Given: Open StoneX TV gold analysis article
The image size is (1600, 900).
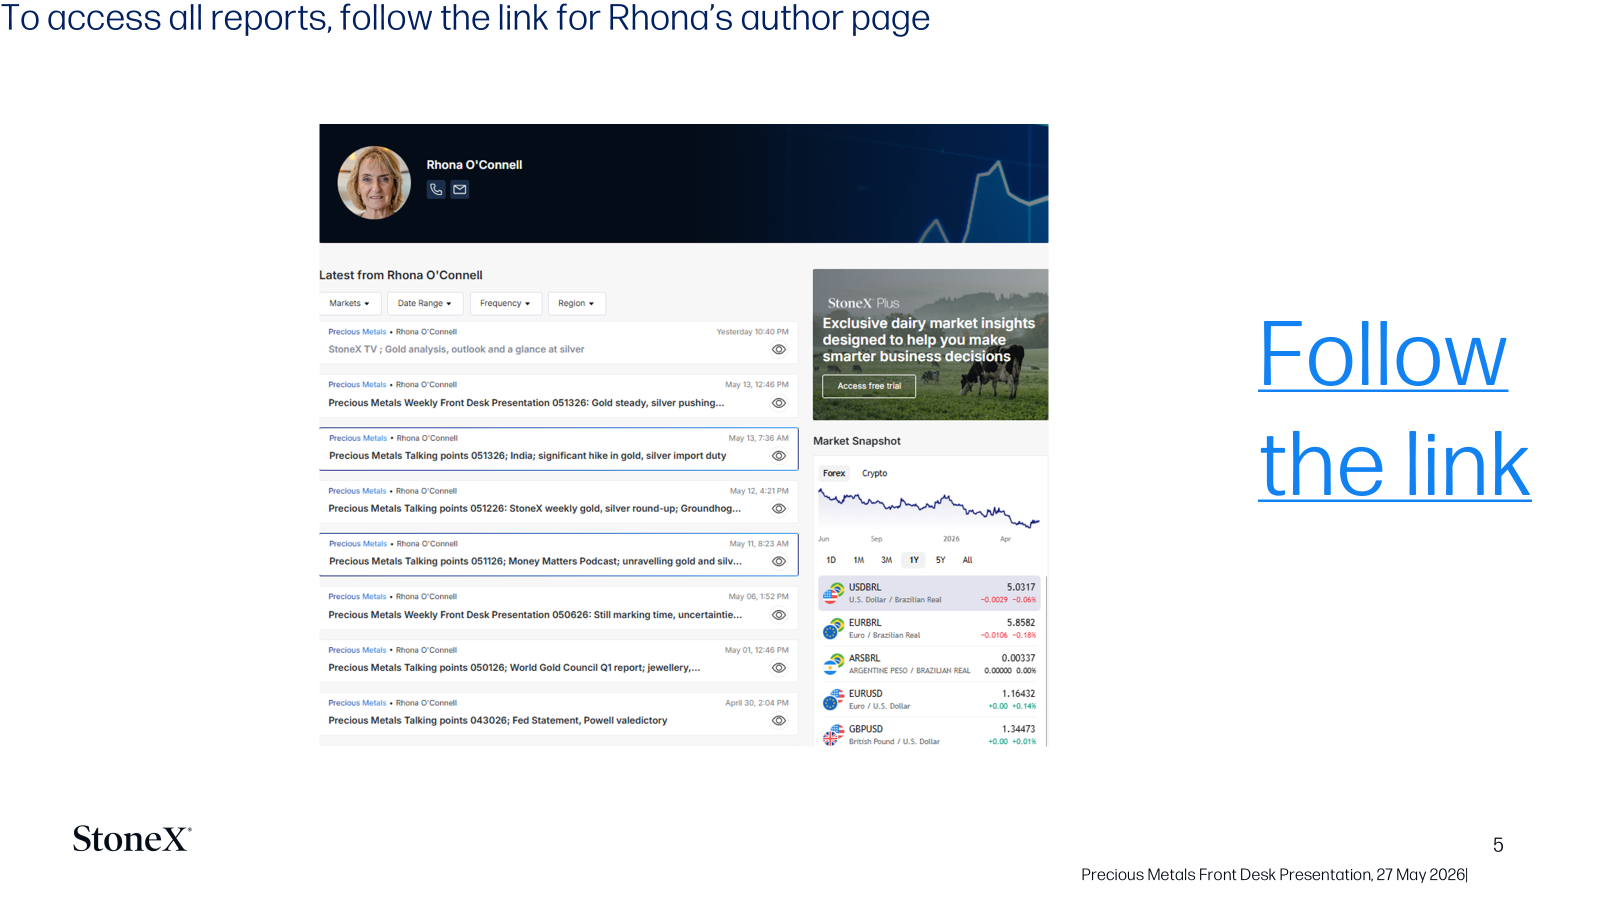Looking at the screenshot, I should tap(456, 350).
